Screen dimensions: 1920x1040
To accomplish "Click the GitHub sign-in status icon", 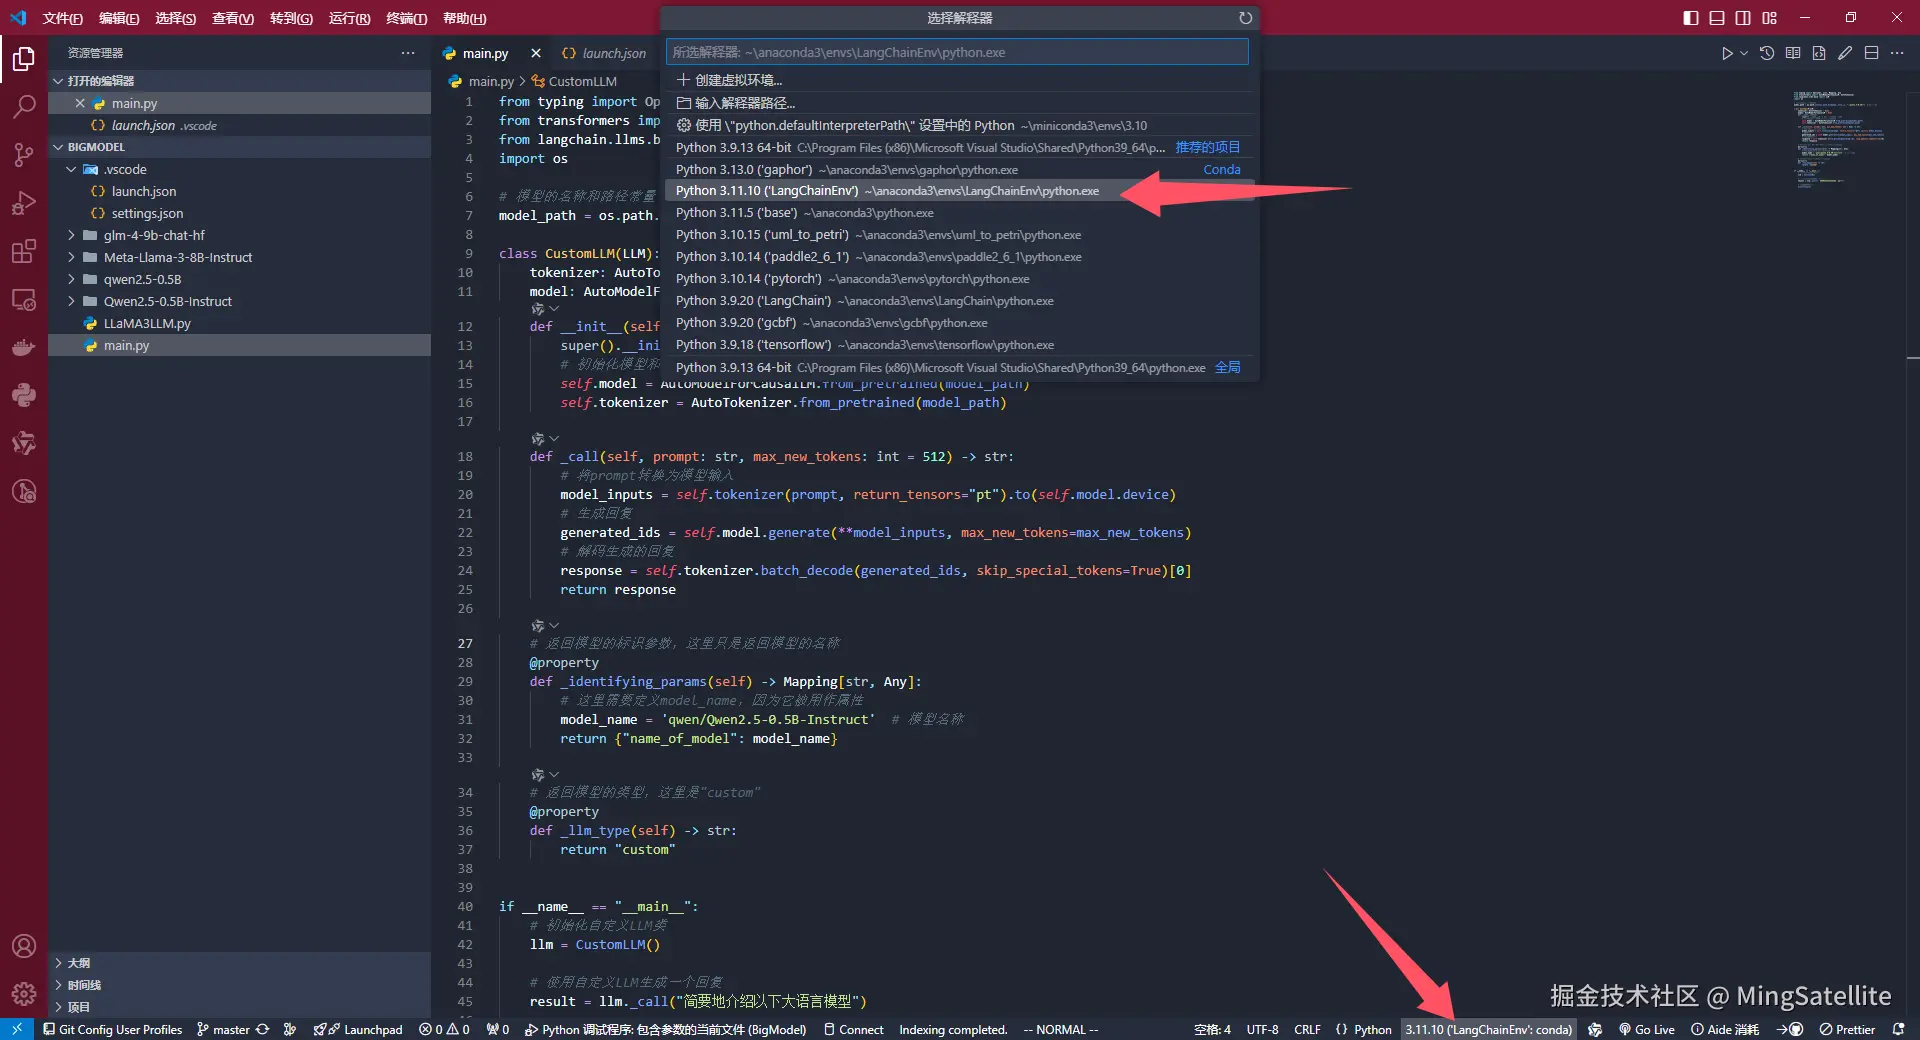I will coord(1790,1029).
